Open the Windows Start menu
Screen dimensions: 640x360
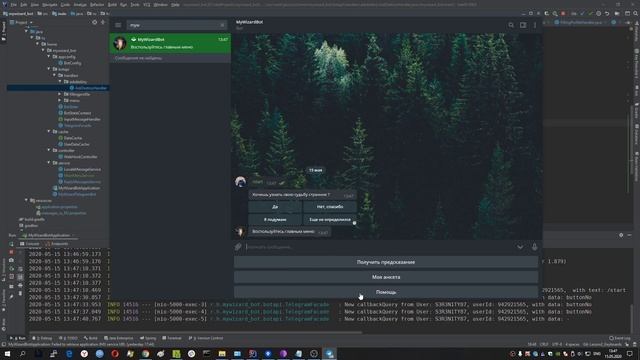tap(8, 353)
